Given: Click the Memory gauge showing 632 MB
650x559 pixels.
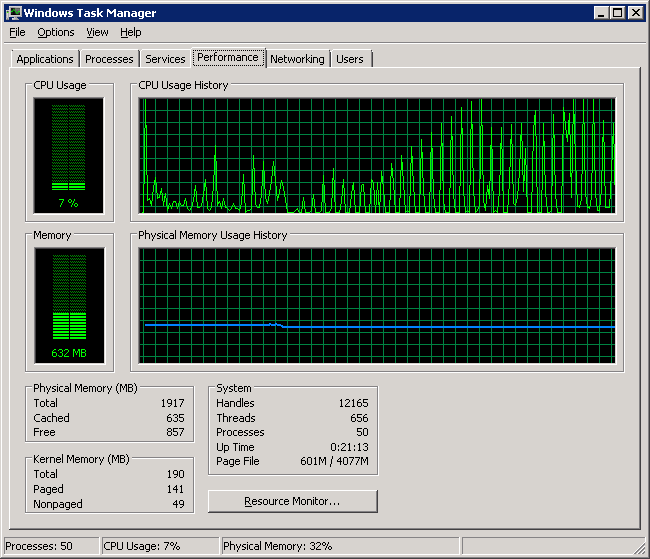Looking at the screenshot, I should (x=68, y=305).
